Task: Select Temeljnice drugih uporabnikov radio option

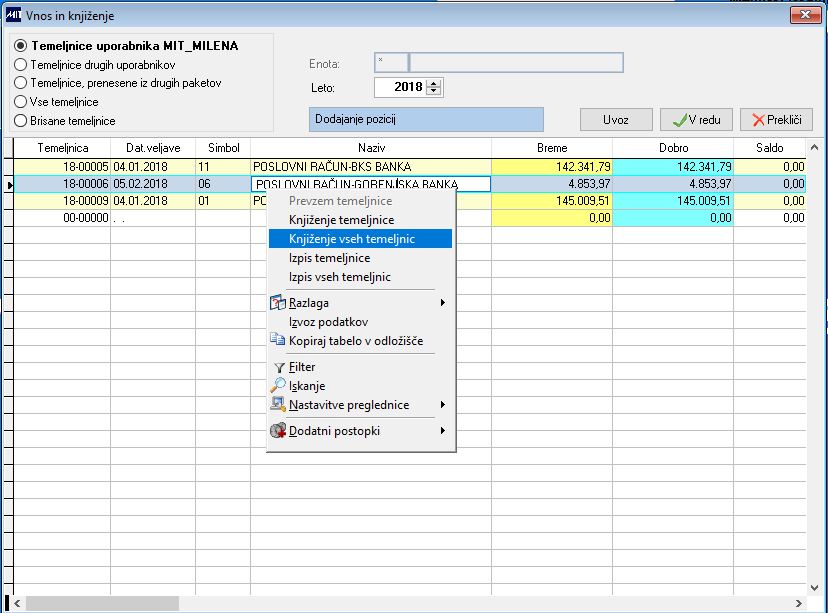Action: click(x=21, y=65)
